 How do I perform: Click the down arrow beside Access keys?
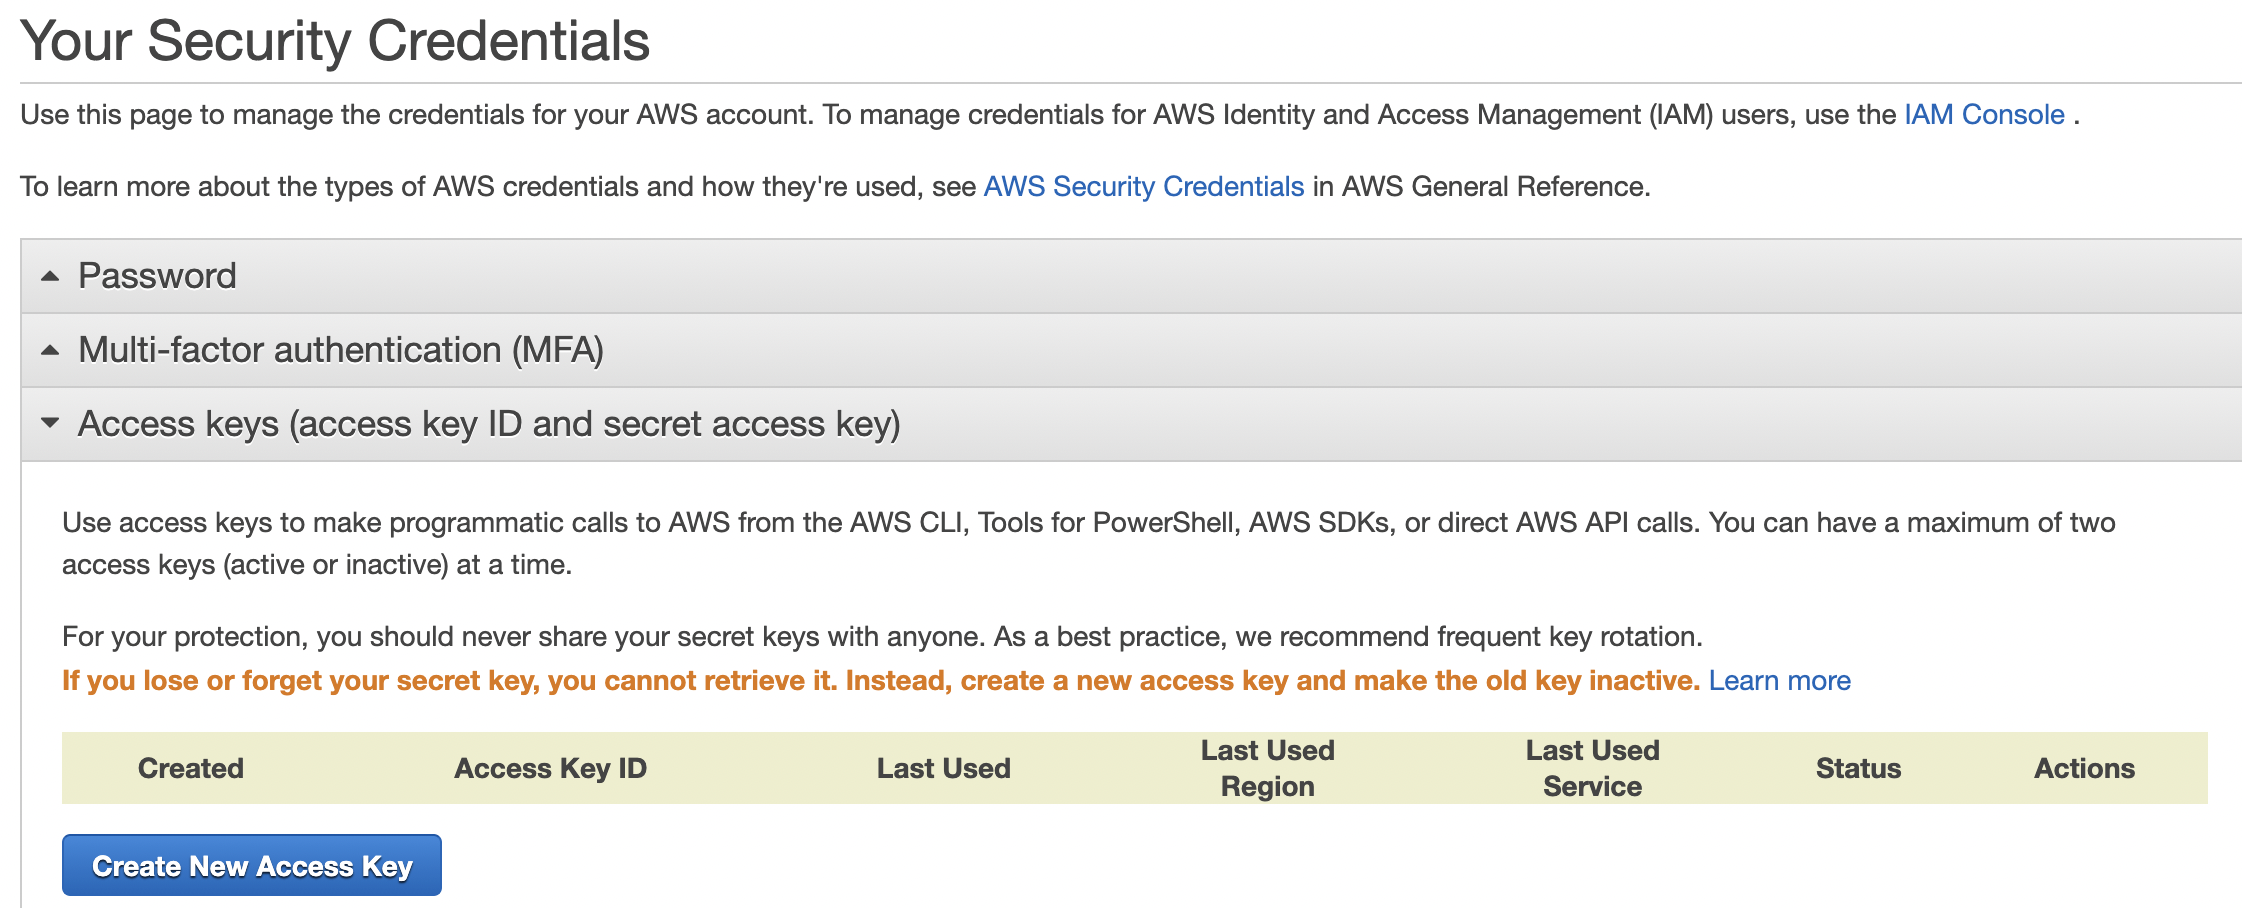[50, 424]
